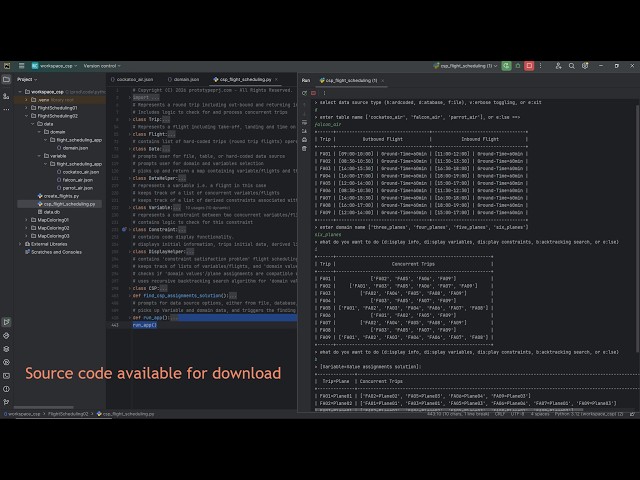Collapse FlightScheduling02 folder
Viewport: 640px width, 480px height.
pos(26,116)
